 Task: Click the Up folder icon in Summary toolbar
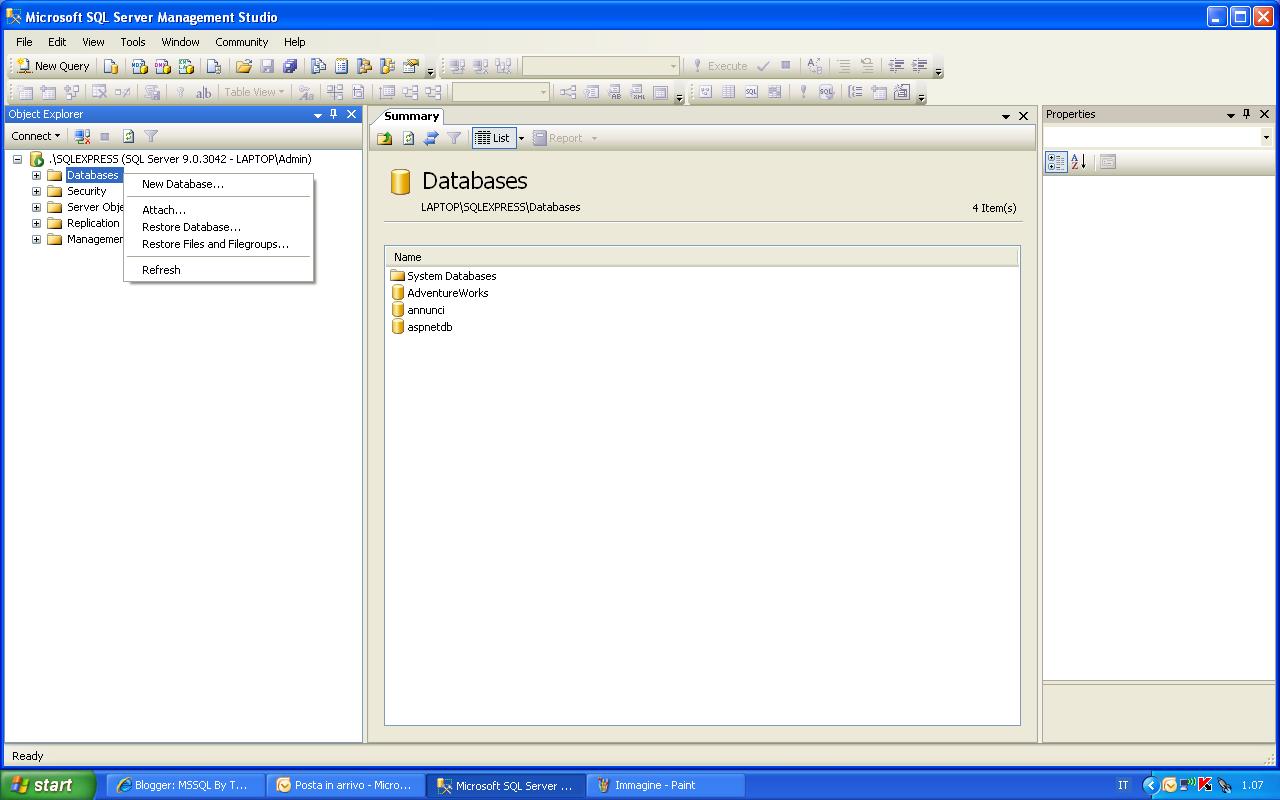coord(384,138)
